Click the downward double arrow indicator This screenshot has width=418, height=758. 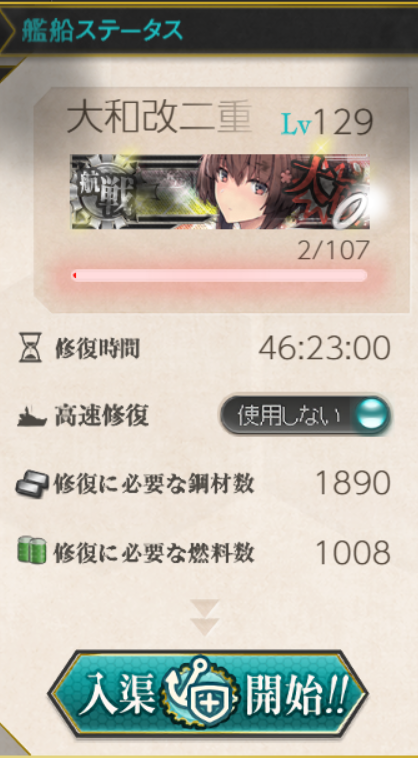[204, 617]
